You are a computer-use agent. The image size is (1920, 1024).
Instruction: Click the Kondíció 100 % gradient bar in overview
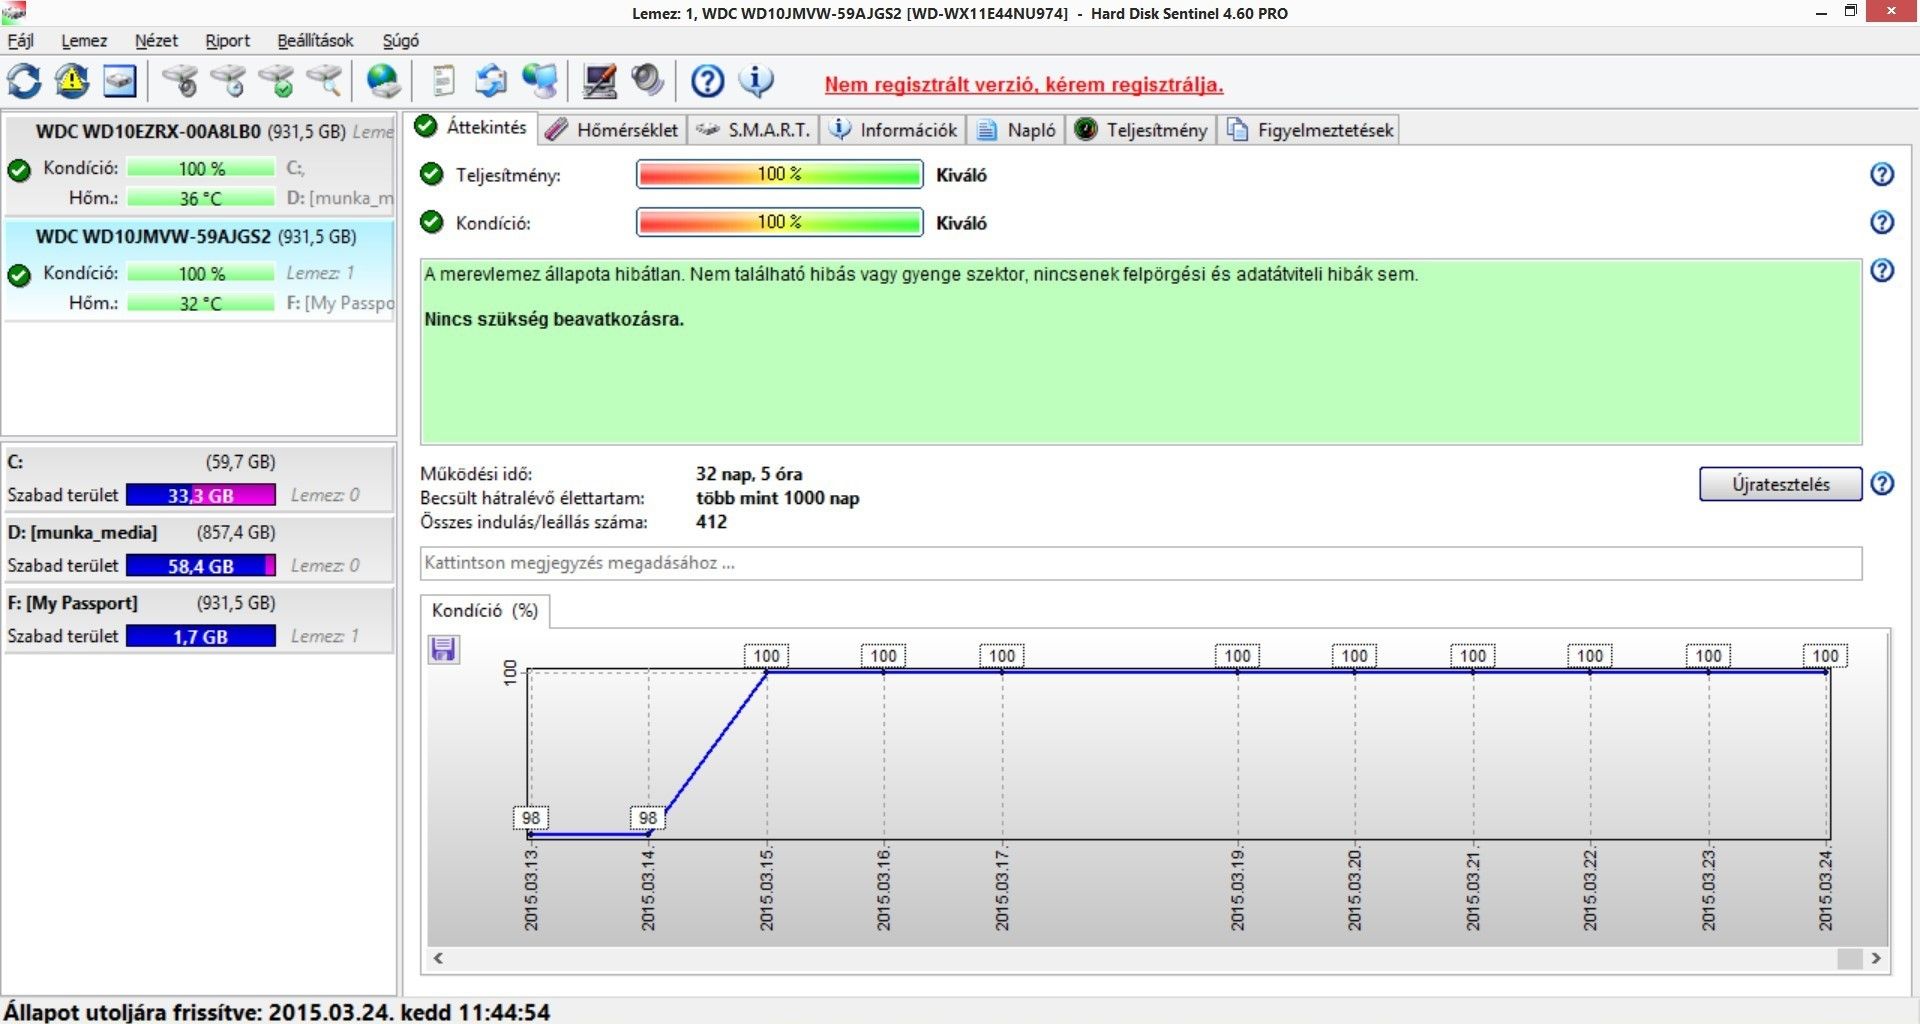point(779,222)
